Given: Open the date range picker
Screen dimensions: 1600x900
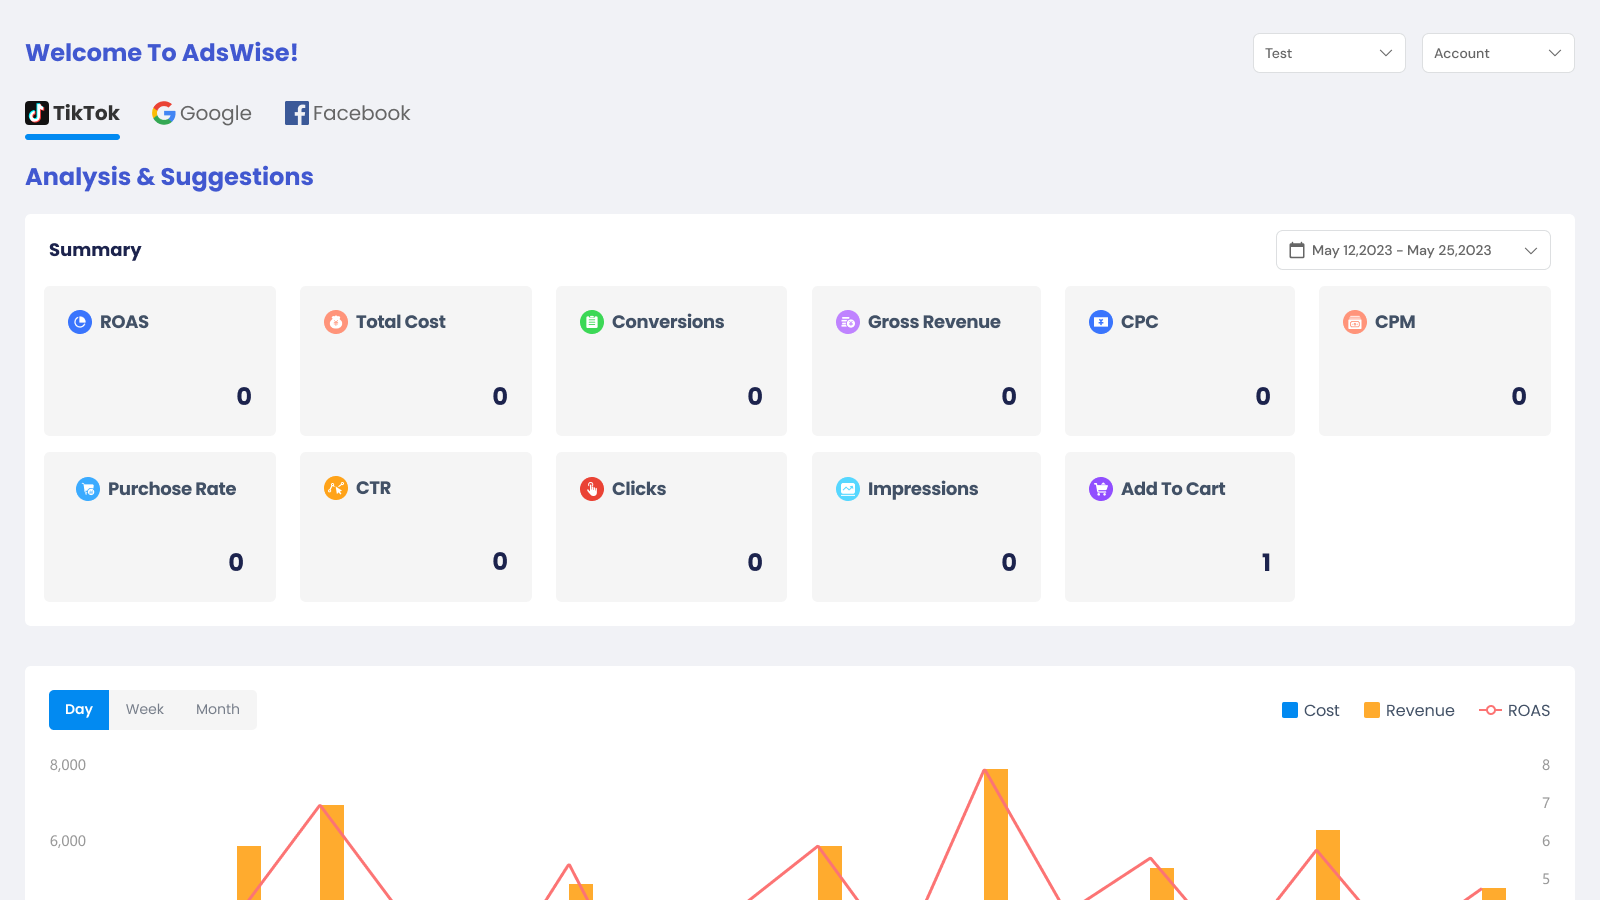Looking at the screenshot, I should (x=1413, y=250).
